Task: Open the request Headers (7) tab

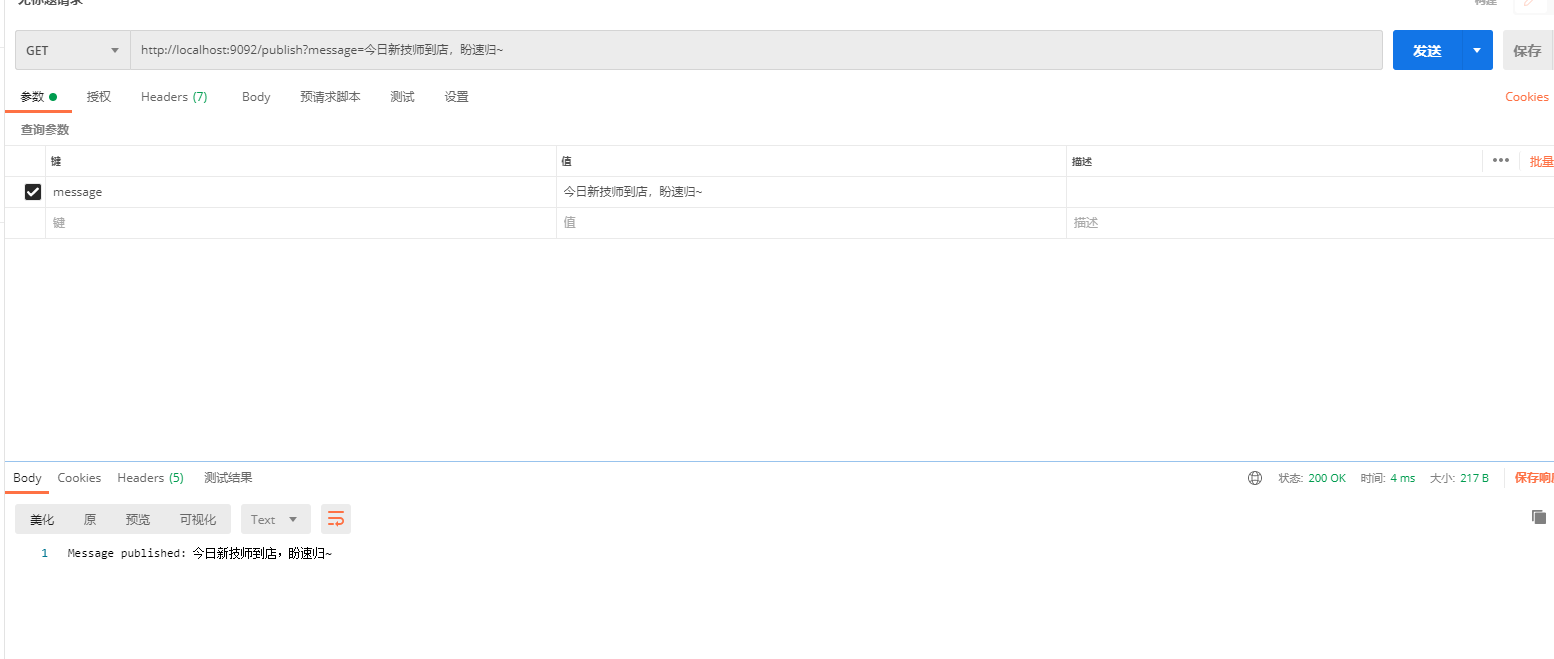Action: point(174,97)
